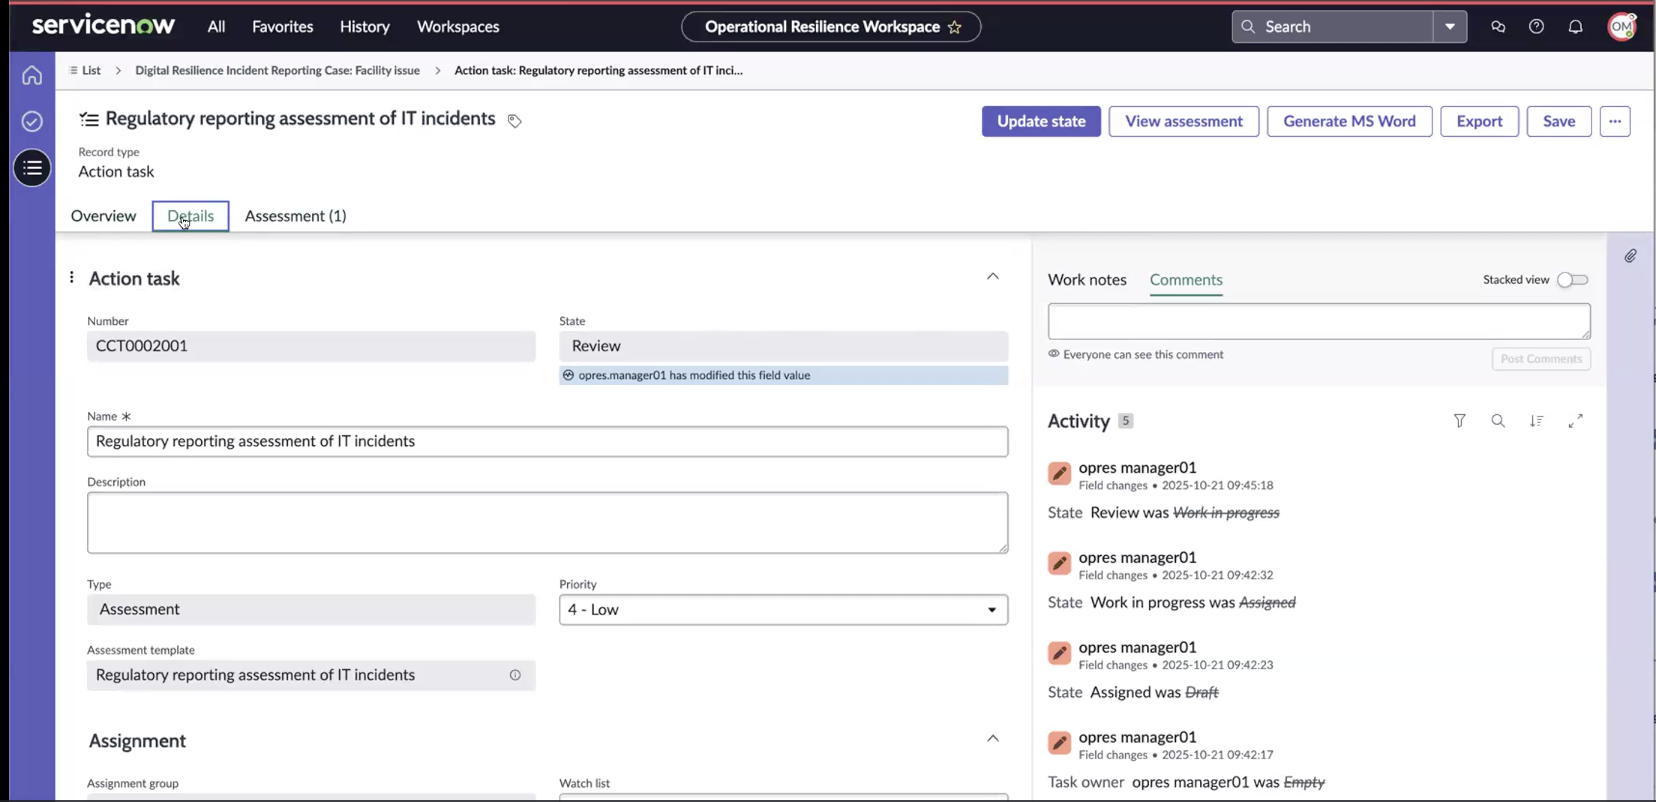Click the Name input field
1656x802 pixels.
tap(547, 442)
